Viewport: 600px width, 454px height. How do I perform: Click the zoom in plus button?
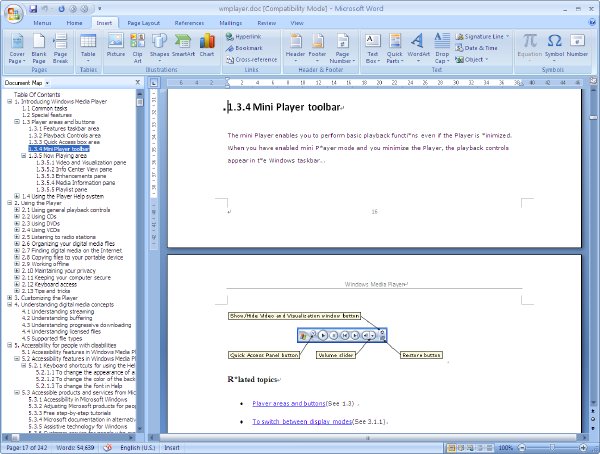point(583,447)
